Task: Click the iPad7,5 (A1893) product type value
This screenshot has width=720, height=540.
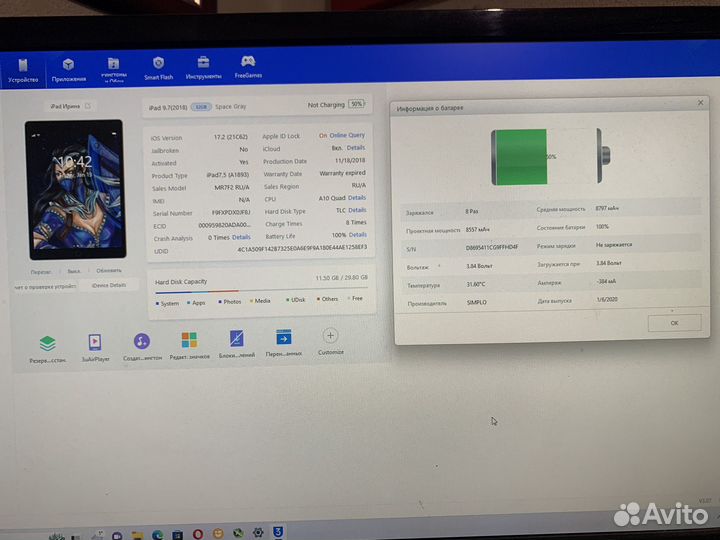Action: 227,175
